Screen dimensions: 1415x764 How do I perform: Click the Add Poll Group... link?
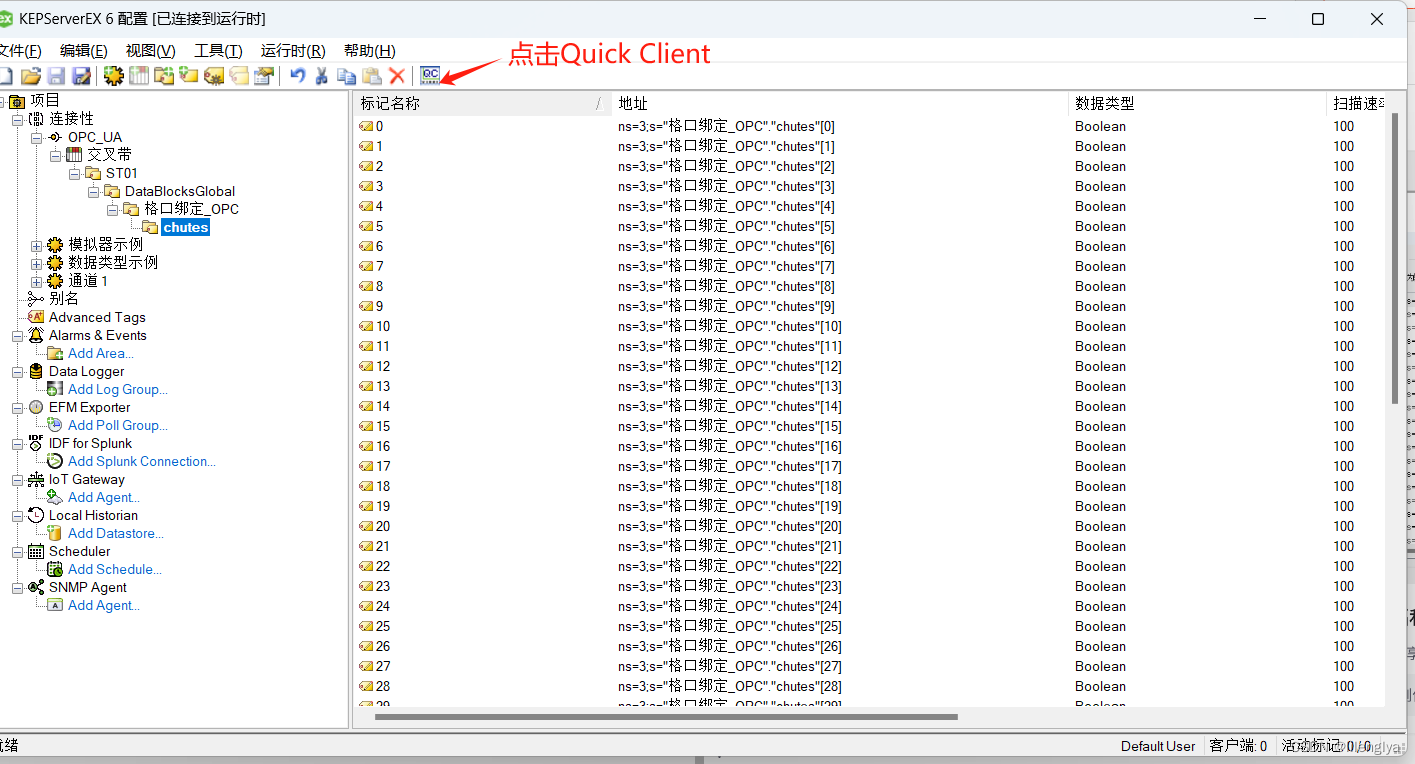coord(118,425)
